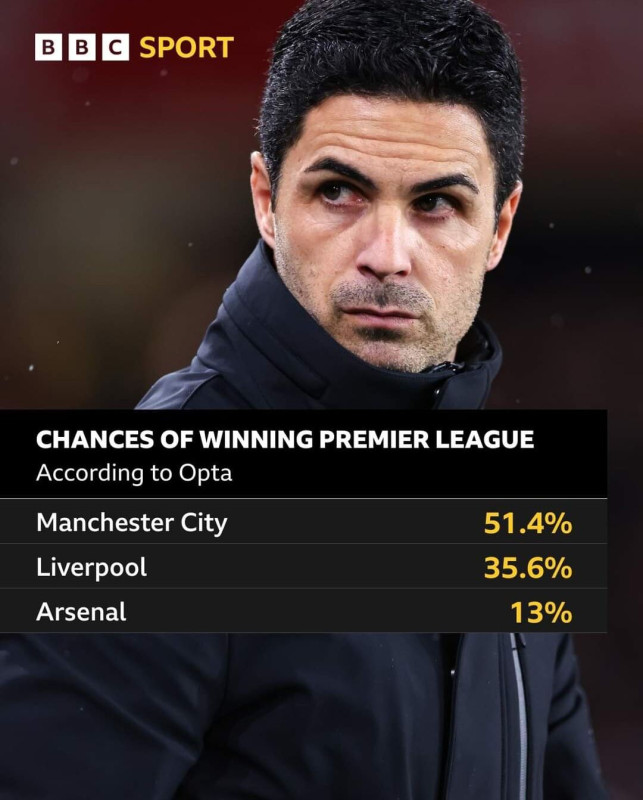Click the jacket zipper below the table
The image size is (643, 800).
(520, 714)
